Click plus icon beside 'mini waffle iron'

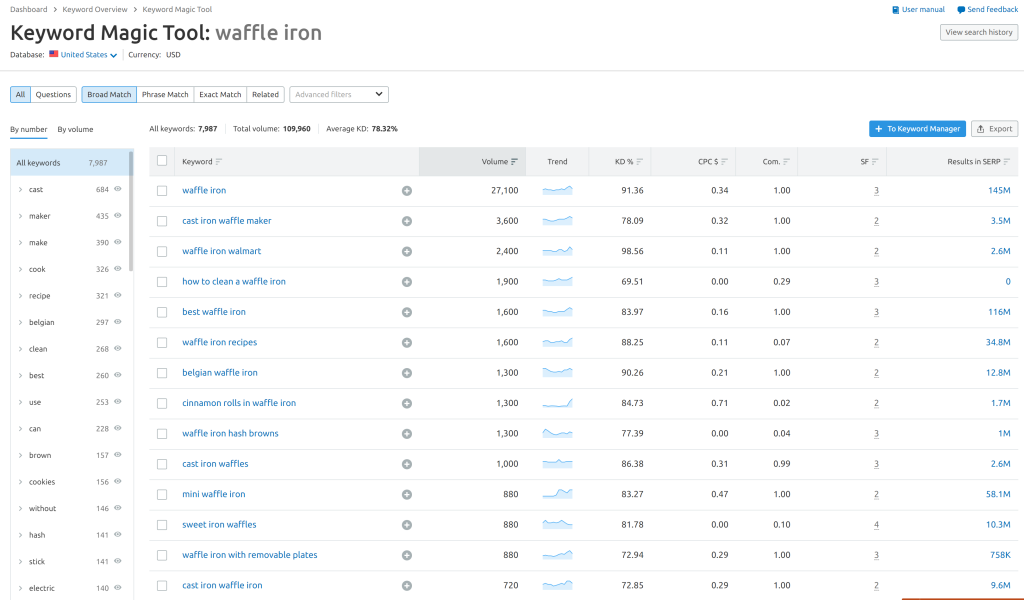407,494
